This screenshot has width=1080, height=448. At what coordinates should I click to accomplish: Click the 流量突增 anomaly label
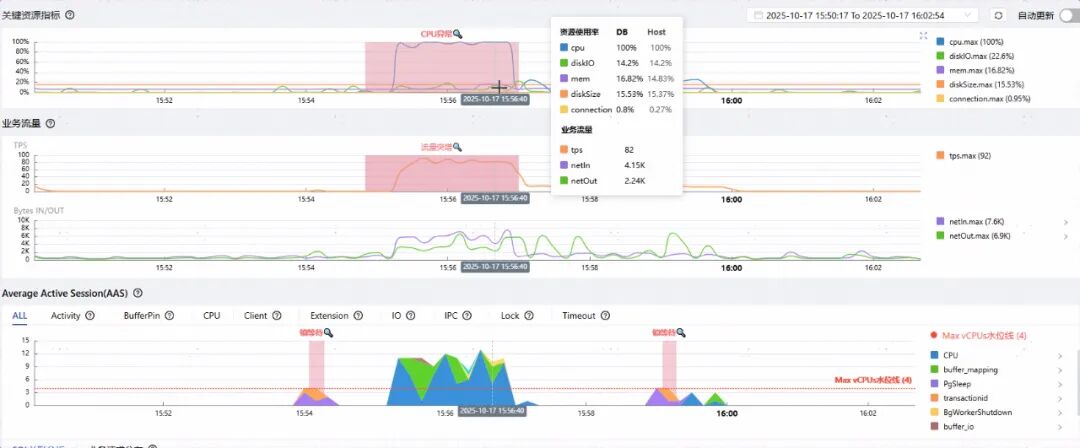(437, 147)
